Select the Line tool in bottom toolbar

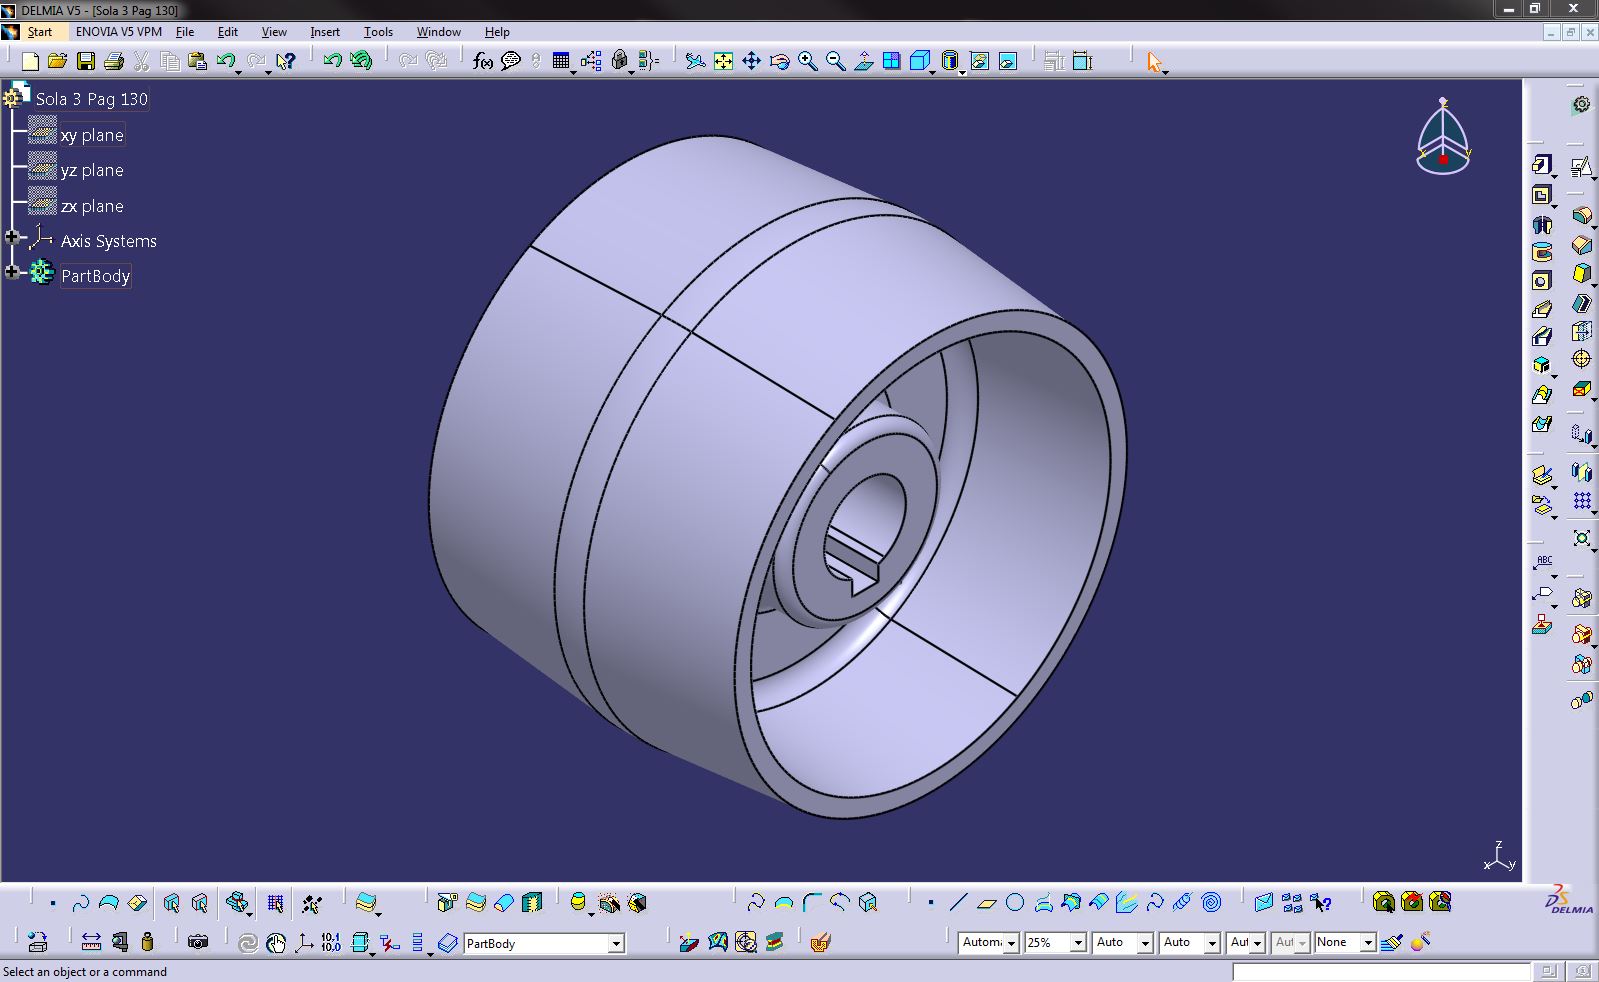[x=958, y=903]
